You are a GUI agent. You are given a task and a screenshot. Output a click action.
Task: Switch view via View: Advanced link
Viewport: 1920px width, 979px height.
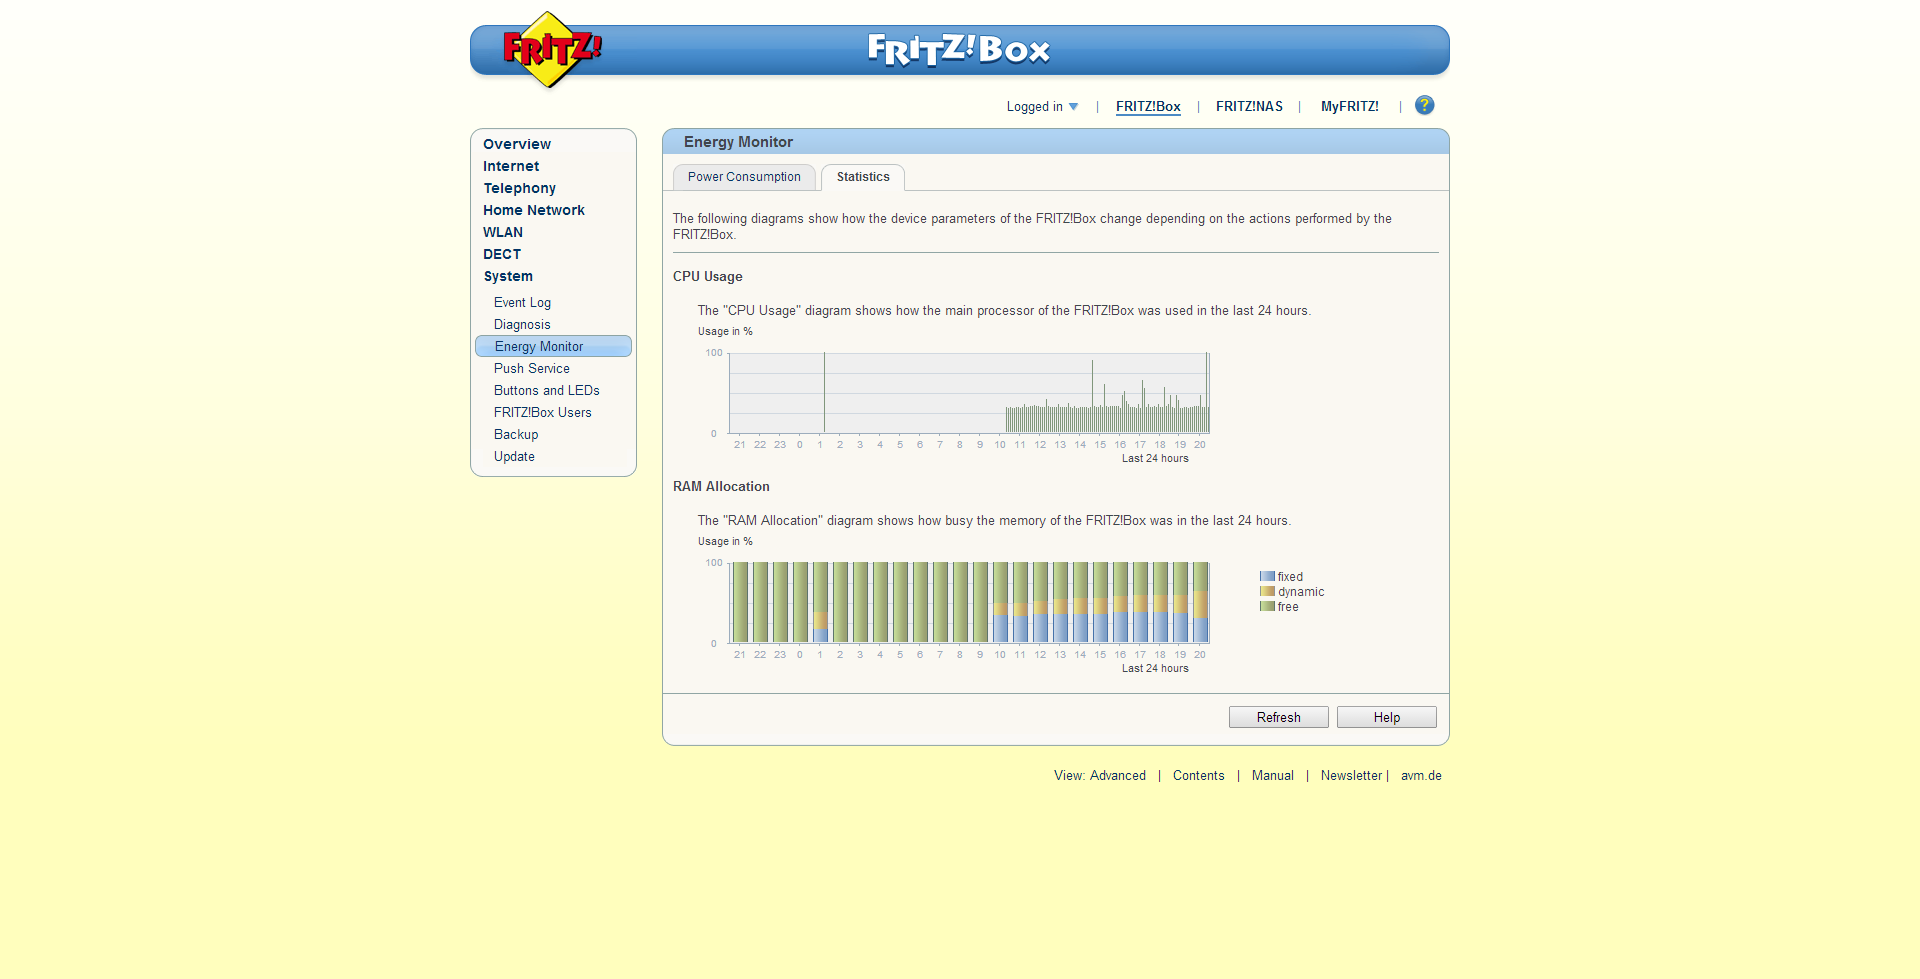click(x=1100, y=775)
